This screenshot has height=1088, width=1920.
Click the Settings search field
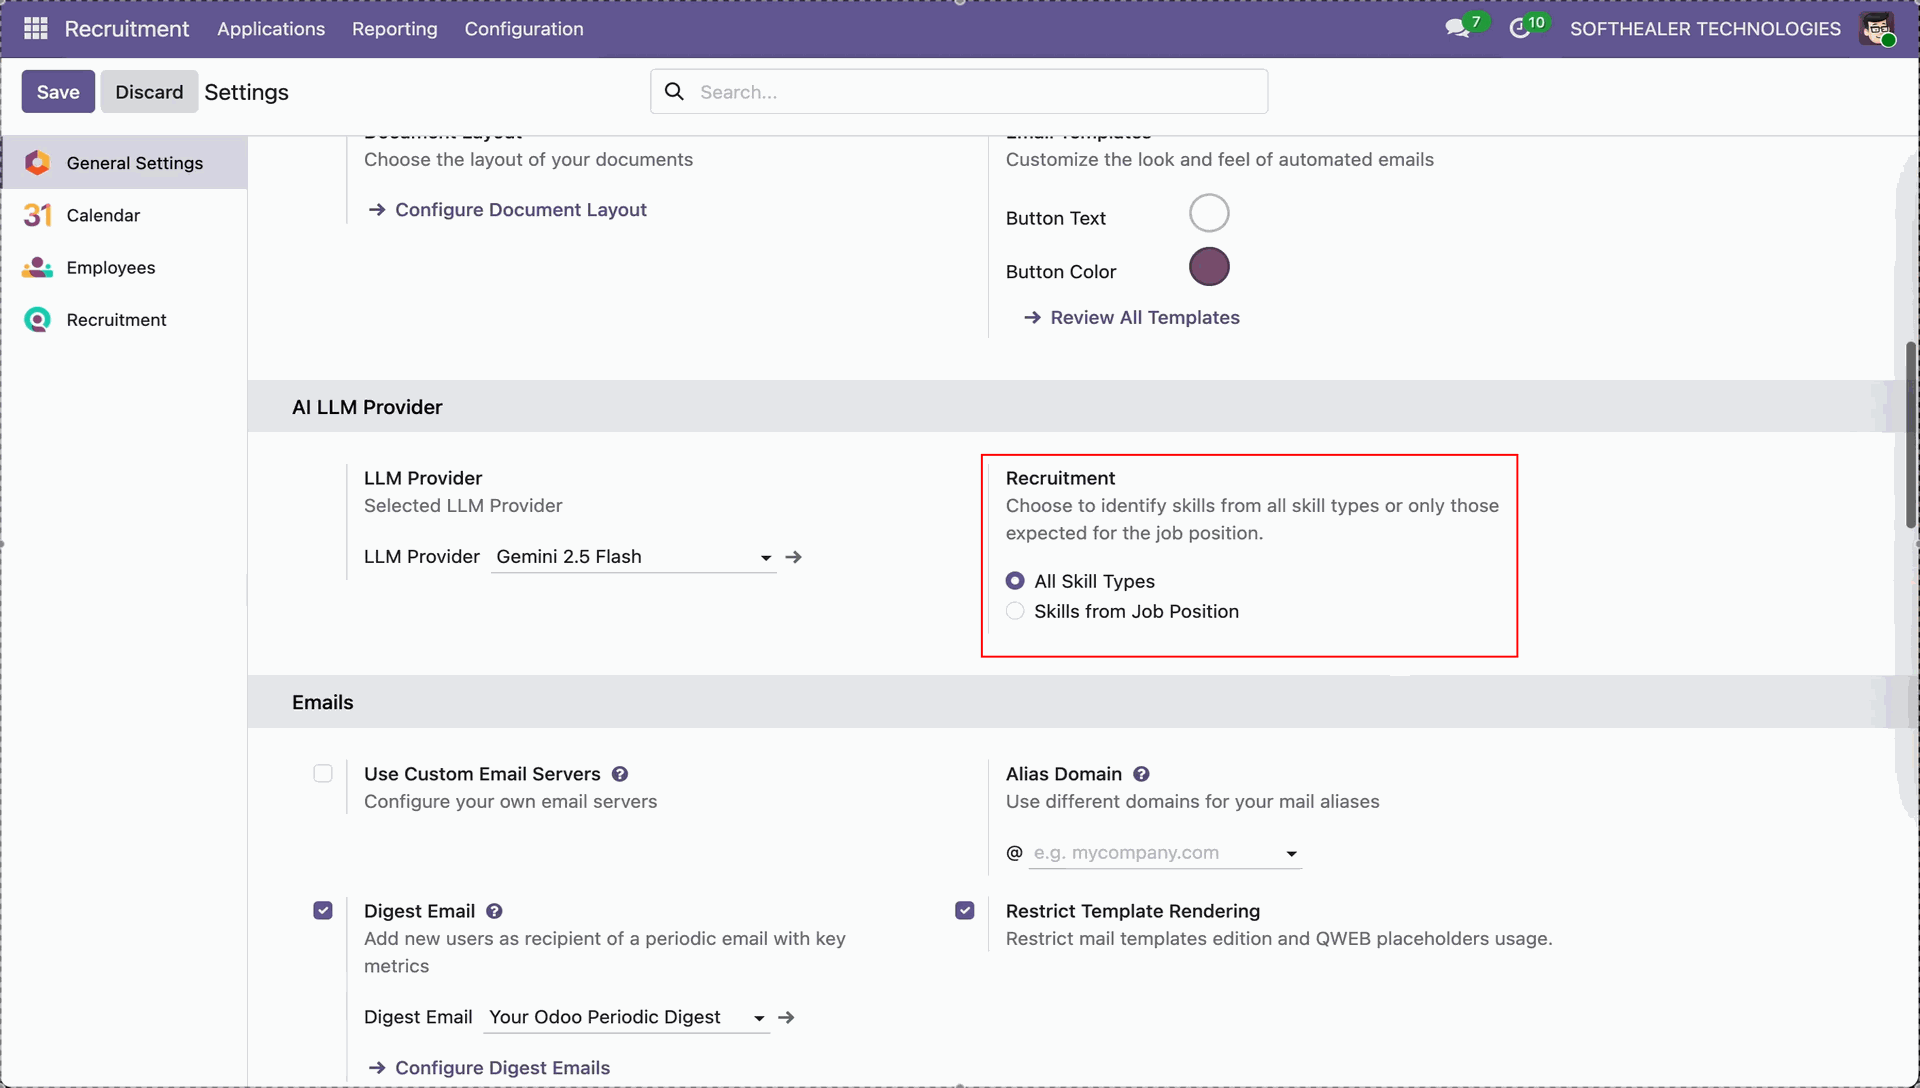975,92
